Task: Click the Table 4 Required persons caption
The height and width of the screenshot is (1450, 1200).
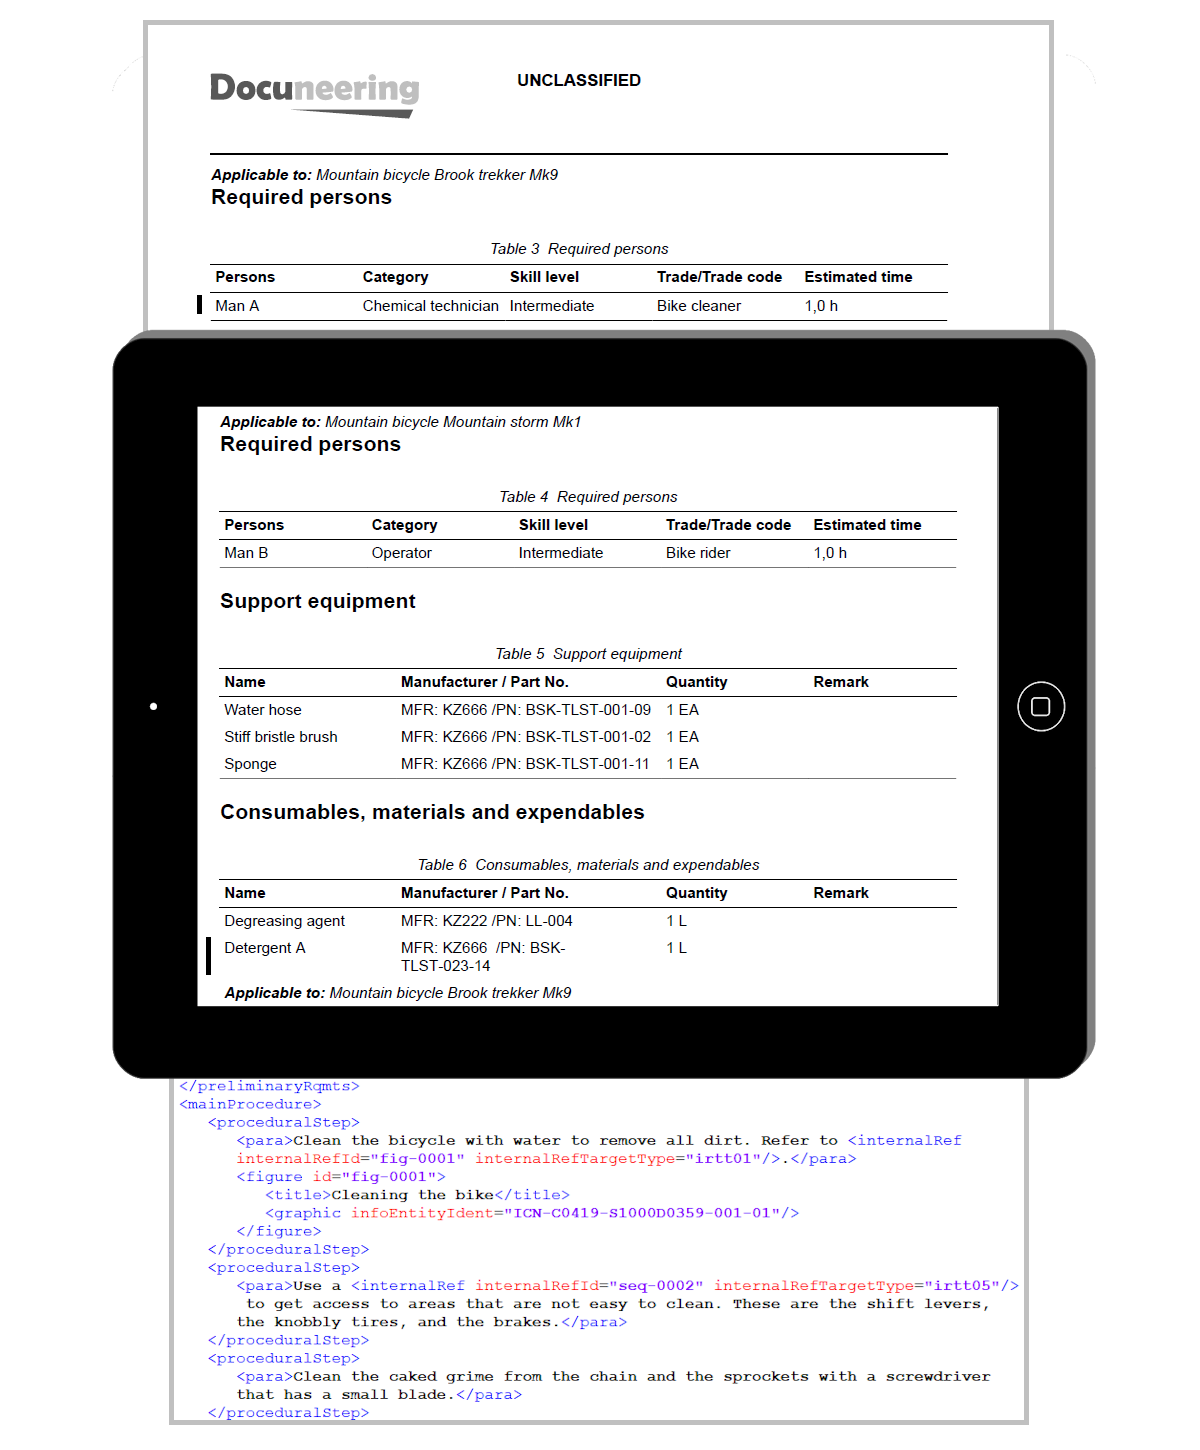Action: [588, 497]
